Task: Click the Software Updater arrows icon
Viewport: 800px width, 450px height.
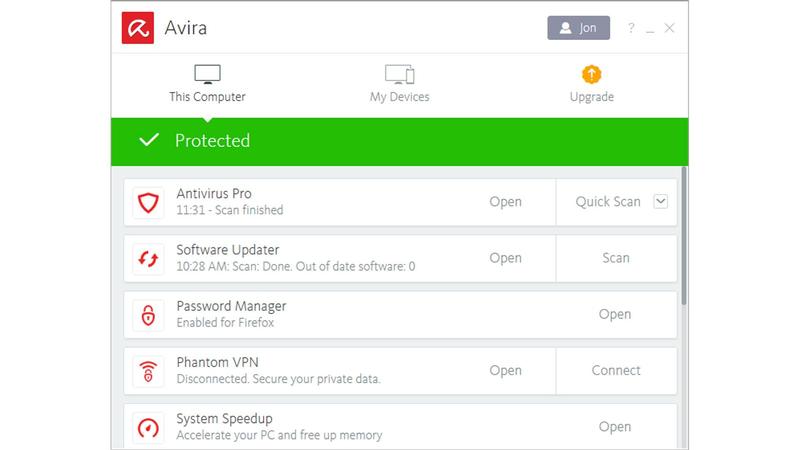Action: coord(148,259)
